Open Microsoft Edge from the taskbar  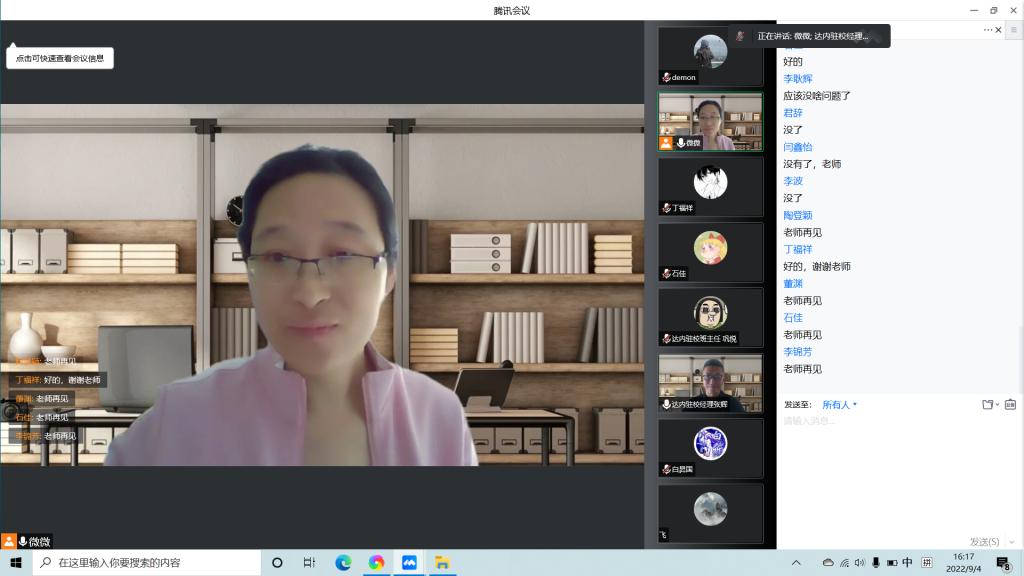[343, 563]
